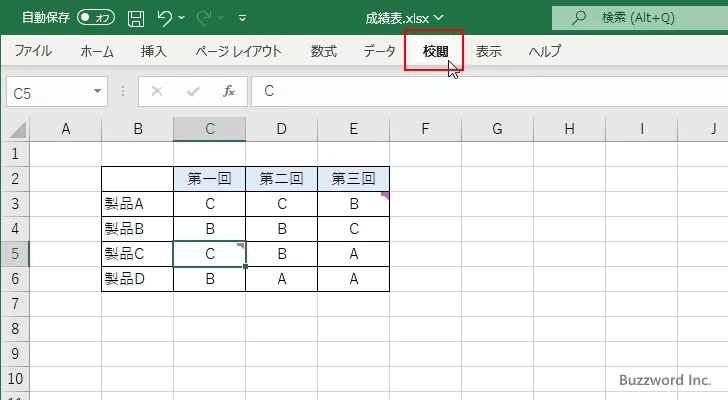Expand the Name Box dropdown arrow

98,91
